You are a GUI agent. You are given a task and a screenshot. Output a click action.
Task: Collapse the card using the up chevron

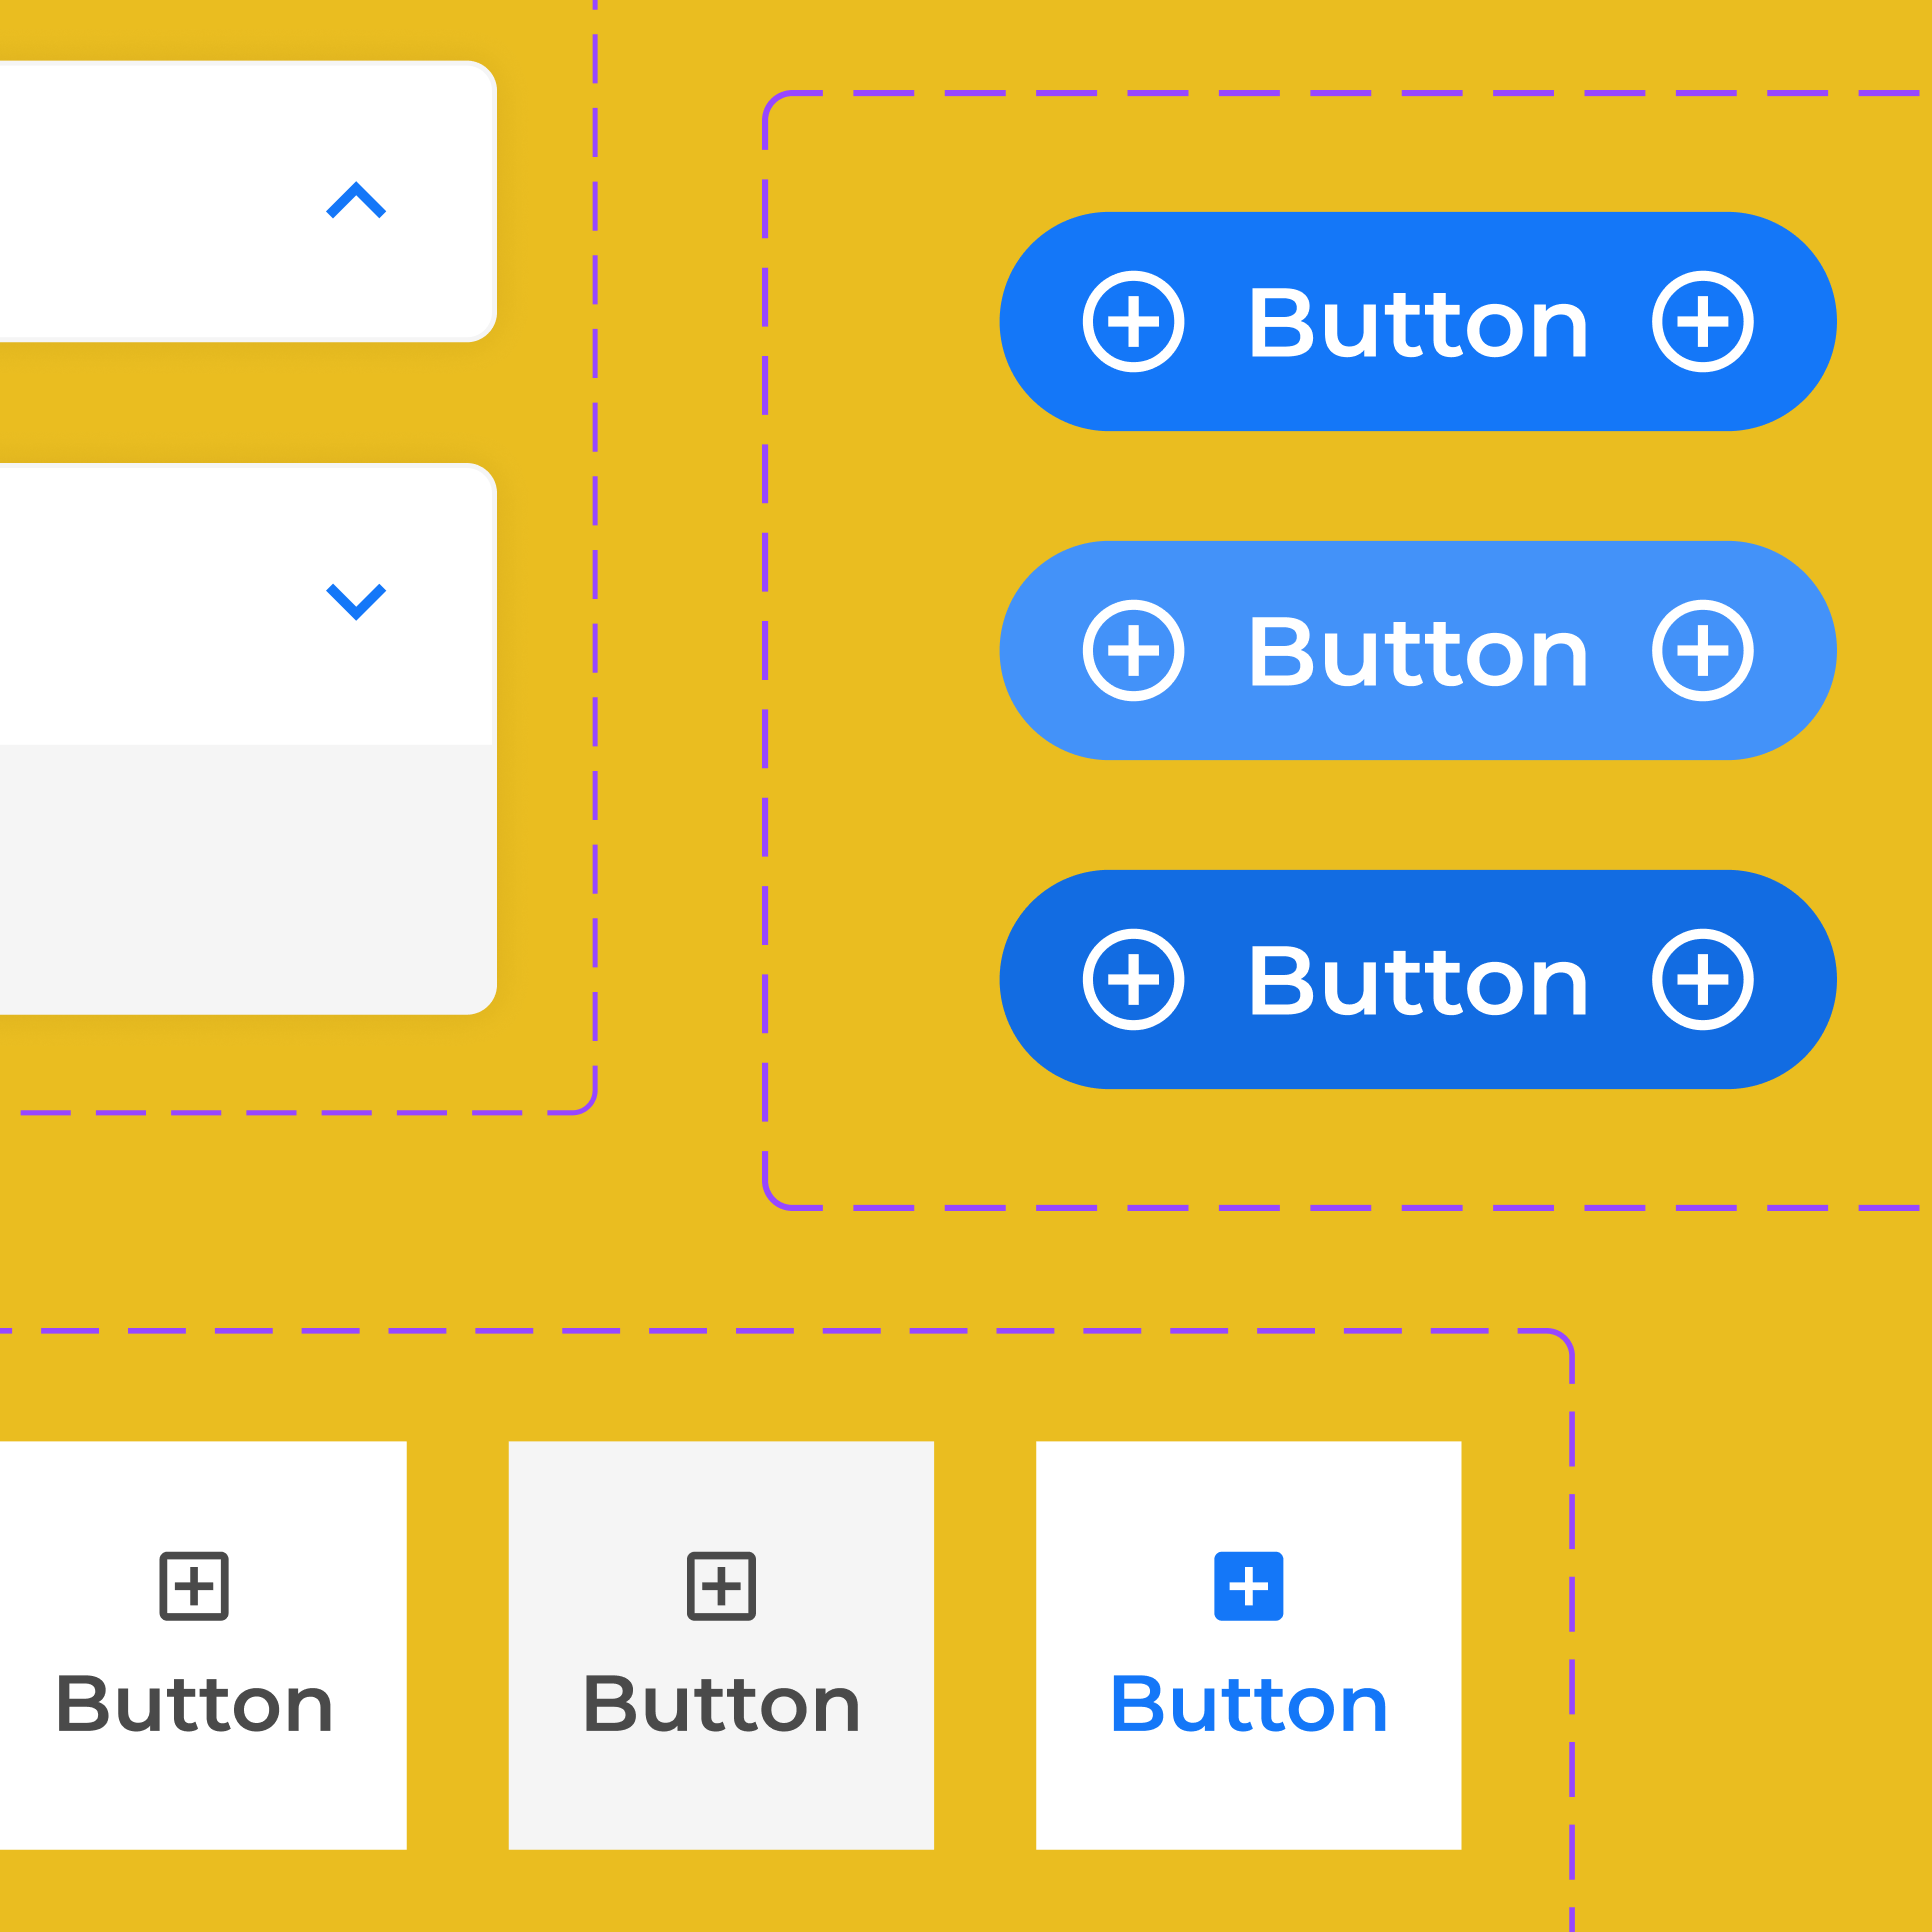tap(356, 200)
